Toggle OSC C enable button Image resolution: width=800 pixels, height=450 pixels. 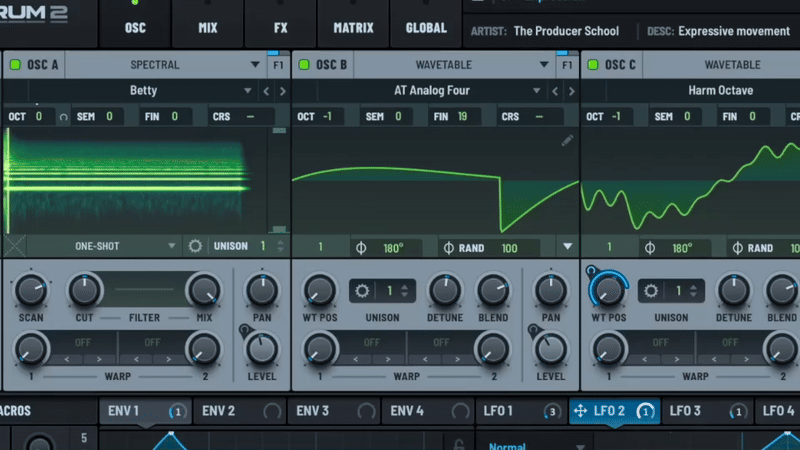pyautogui.click(x=591, y=66)
